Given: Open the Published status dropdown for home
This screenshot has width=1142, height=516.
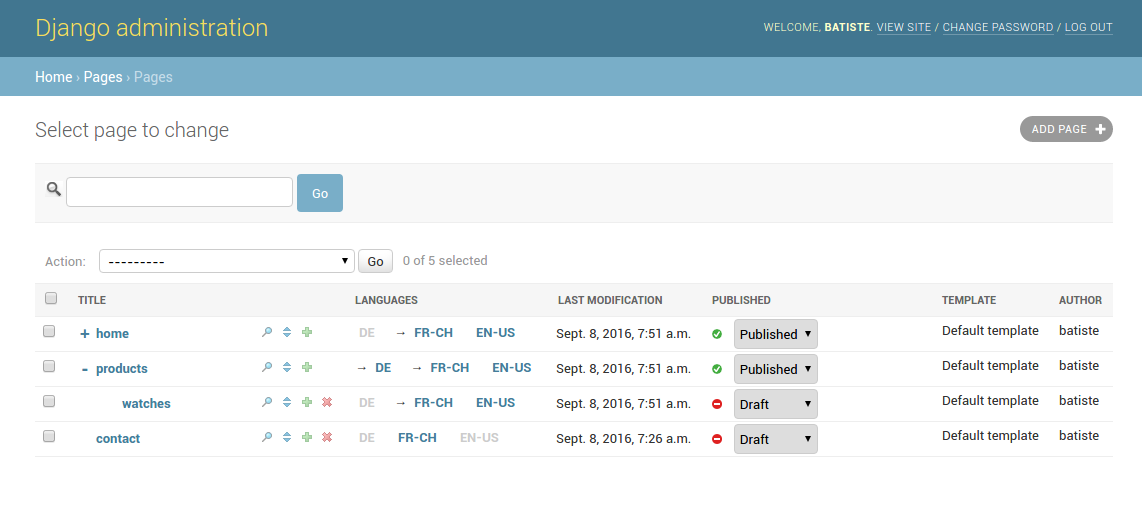Looking at the screenshot, I should [x=776, y=334].
